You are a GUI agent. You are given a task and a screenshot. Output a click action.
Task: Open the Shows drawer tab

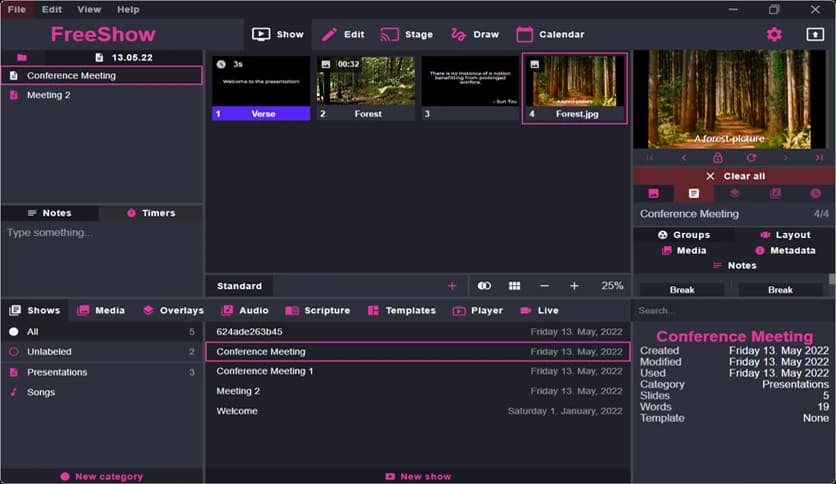pos(35,311)
